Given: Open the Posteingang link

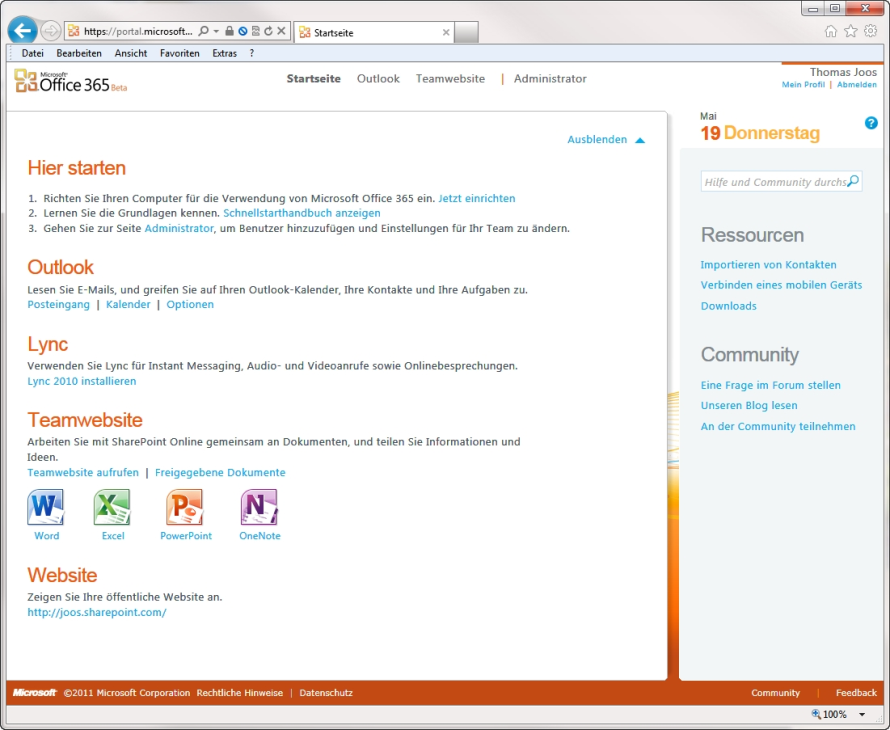Looking at the screenshot, I should click(x=58, y=304).
